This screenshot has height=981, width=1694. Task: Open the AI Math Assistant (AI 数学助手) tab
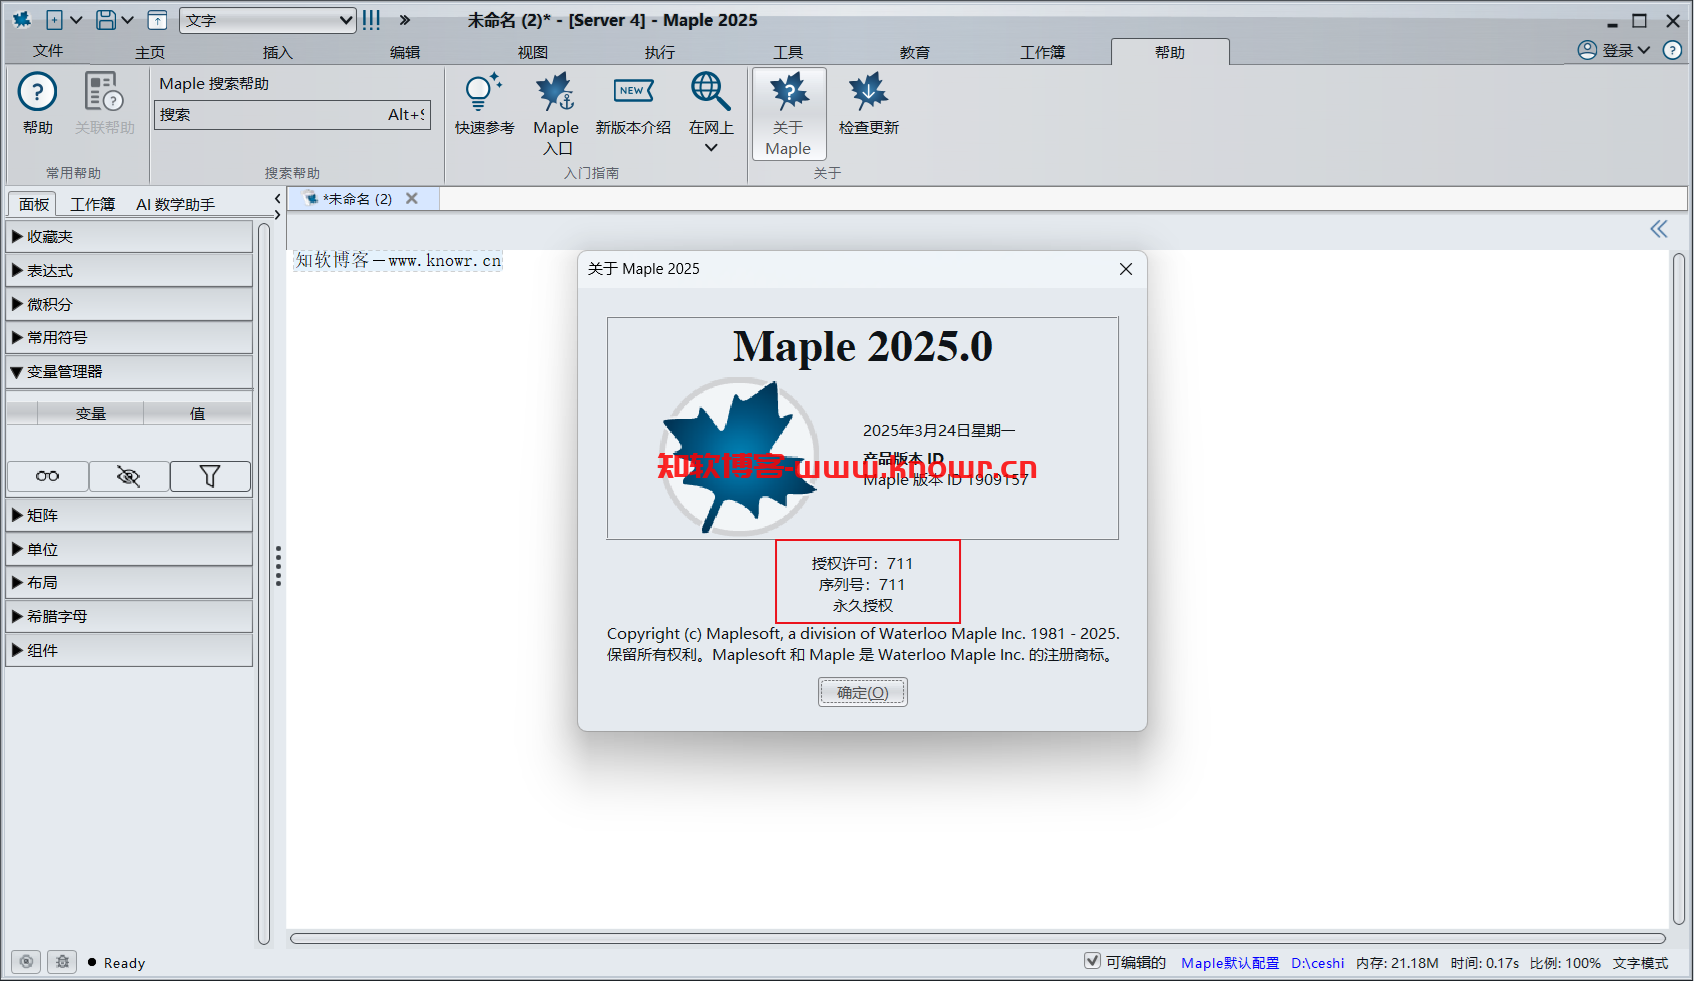pyautogui.click(x=175, y=204)
